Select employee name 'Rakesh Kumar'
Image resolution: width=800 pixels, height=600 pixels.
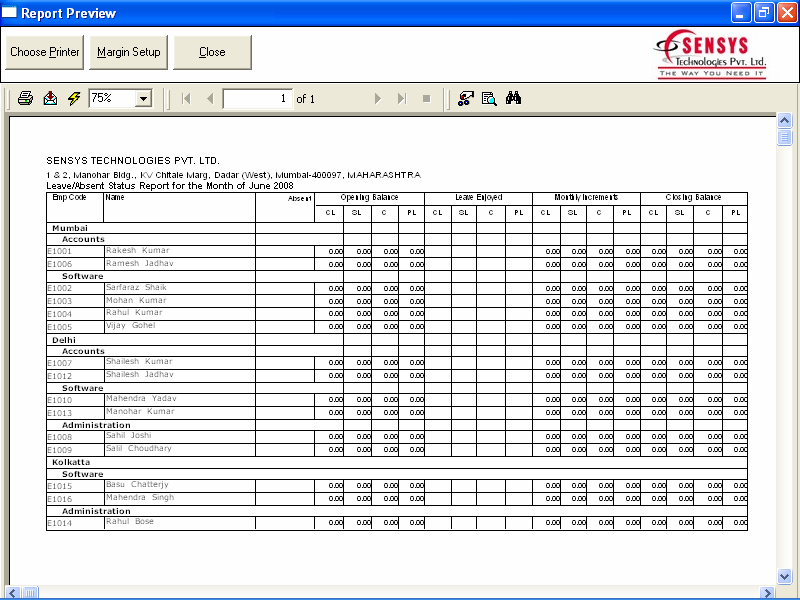tap(137, 251)
